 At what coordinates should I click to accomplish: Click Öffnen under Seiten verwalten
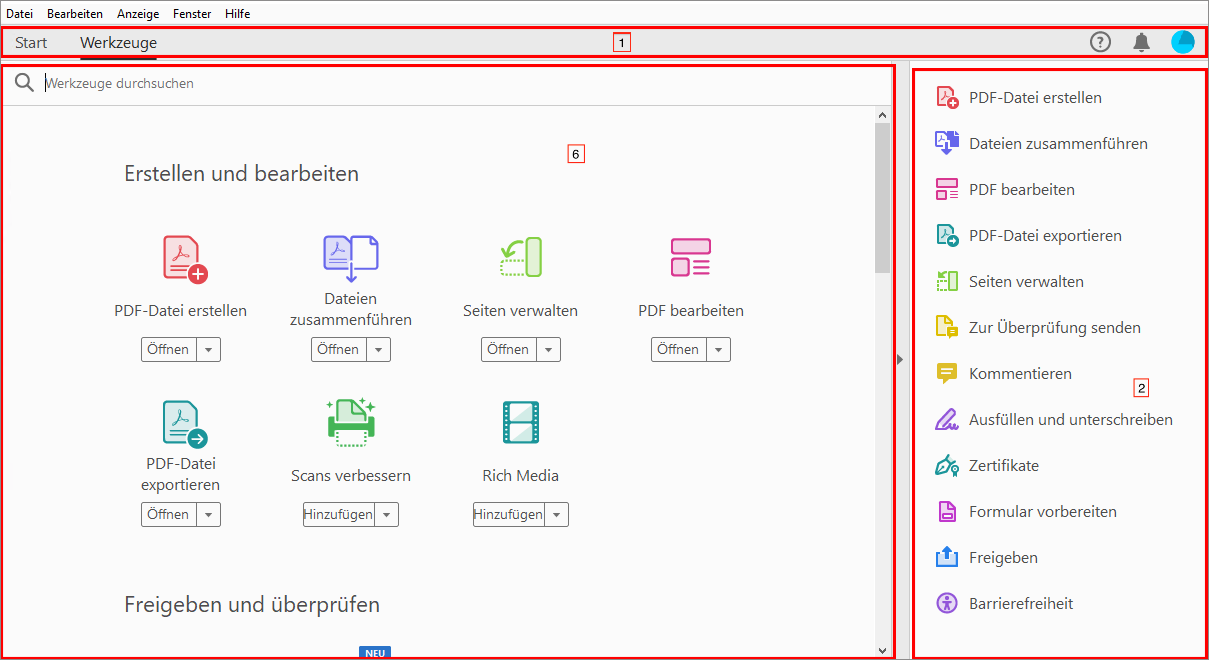click(x=509, y=349)
